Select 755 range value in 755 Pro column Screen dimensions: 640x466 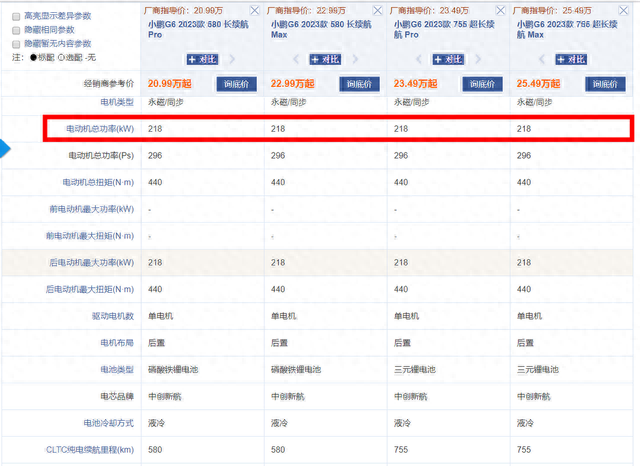(x=401, y=450)
